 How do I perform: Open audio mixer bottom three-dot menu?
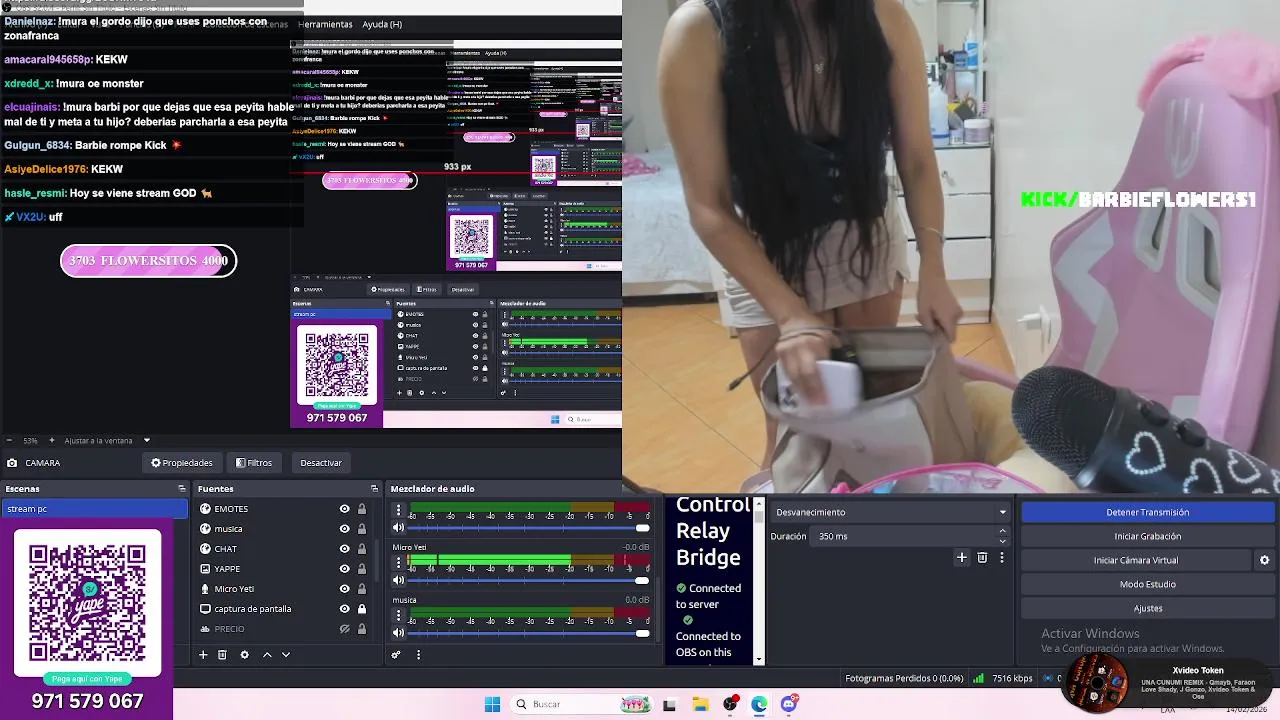(x=418, y=655)
